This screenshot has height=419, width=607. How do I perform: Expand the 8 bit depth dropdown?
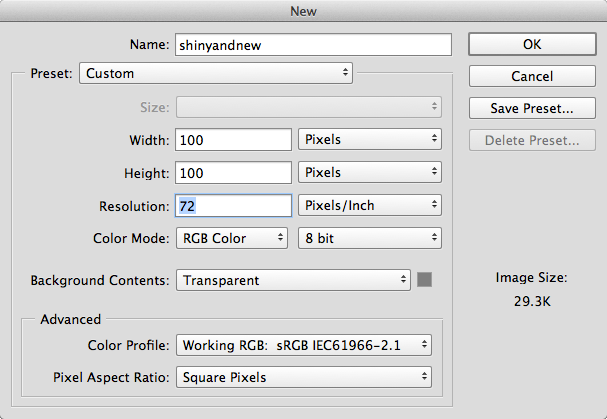370,238
